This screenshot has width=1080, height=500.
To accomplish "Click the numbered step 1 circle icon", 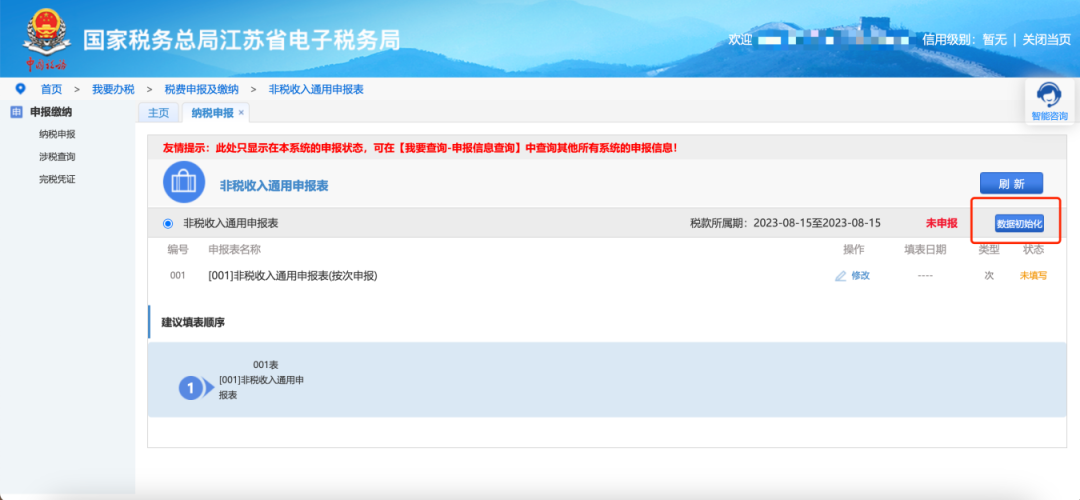I will pos(191,388).
